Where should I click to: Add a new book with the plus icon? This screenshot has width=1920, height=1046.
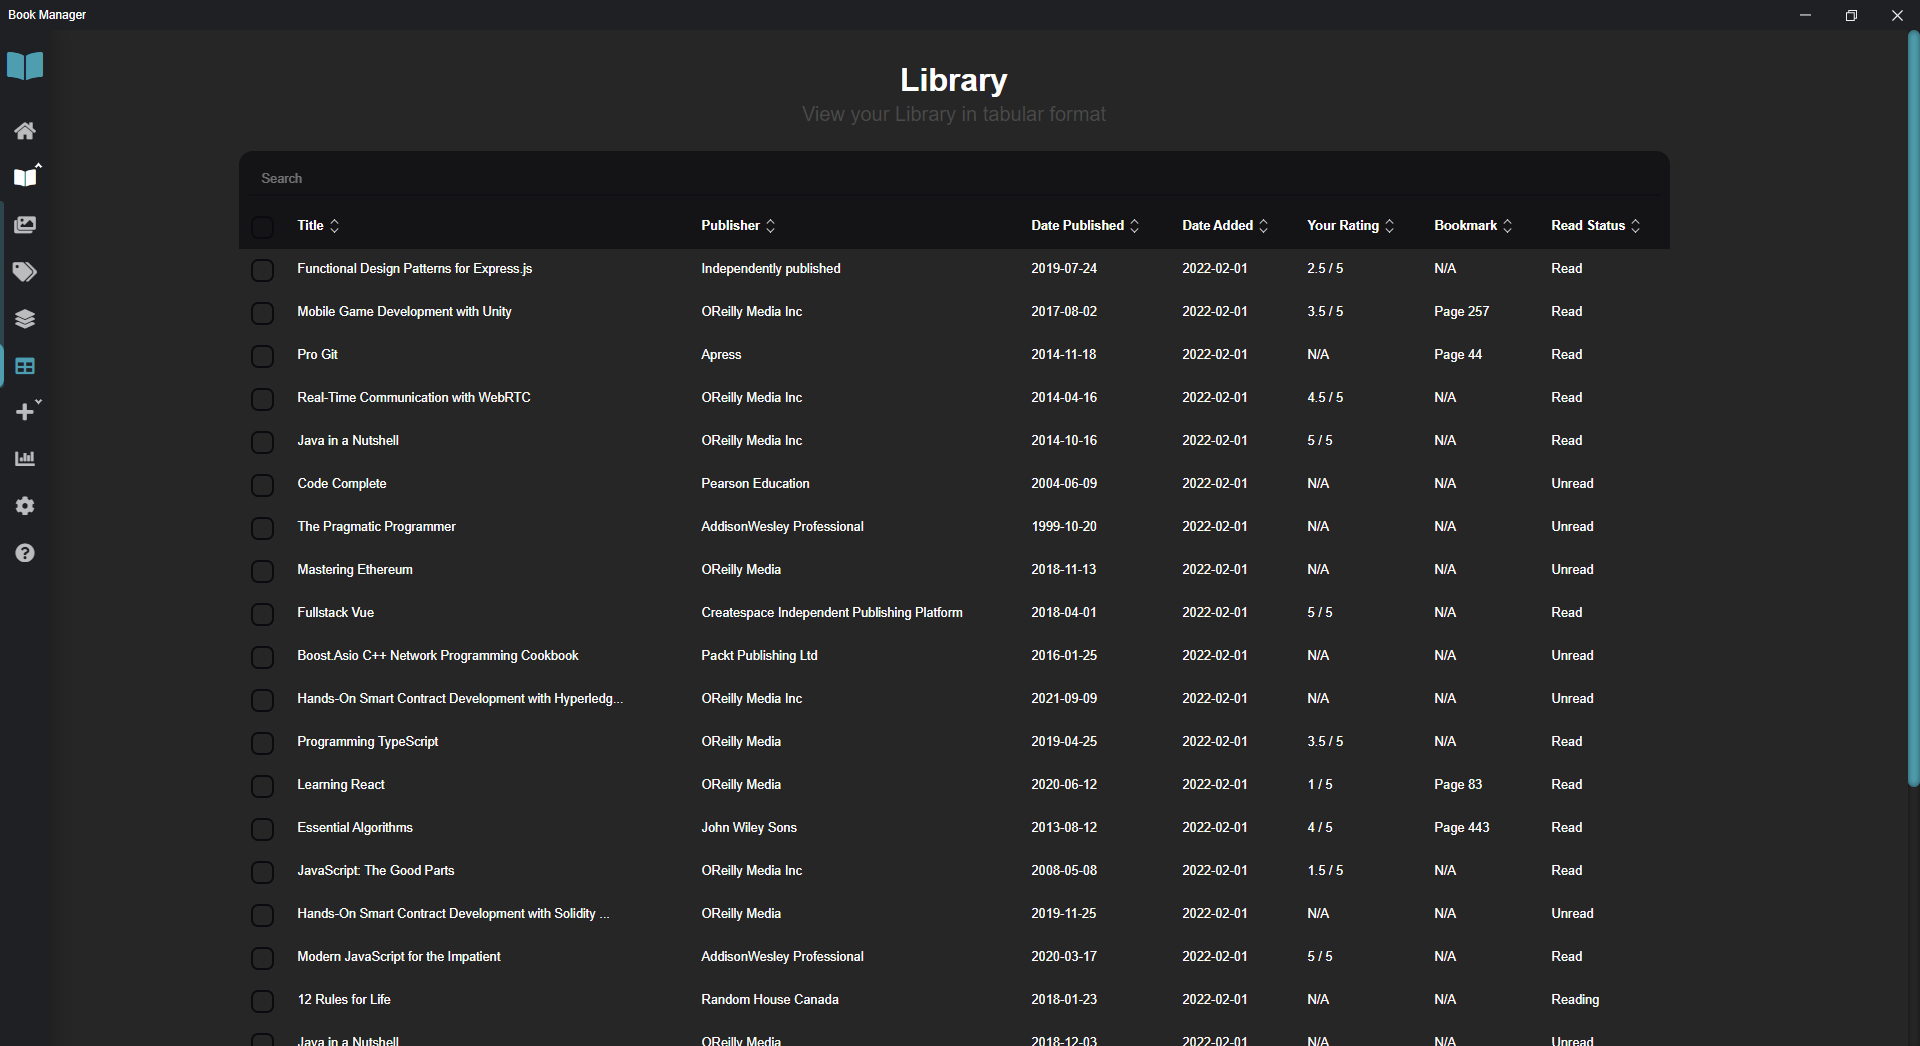(22, 411)
